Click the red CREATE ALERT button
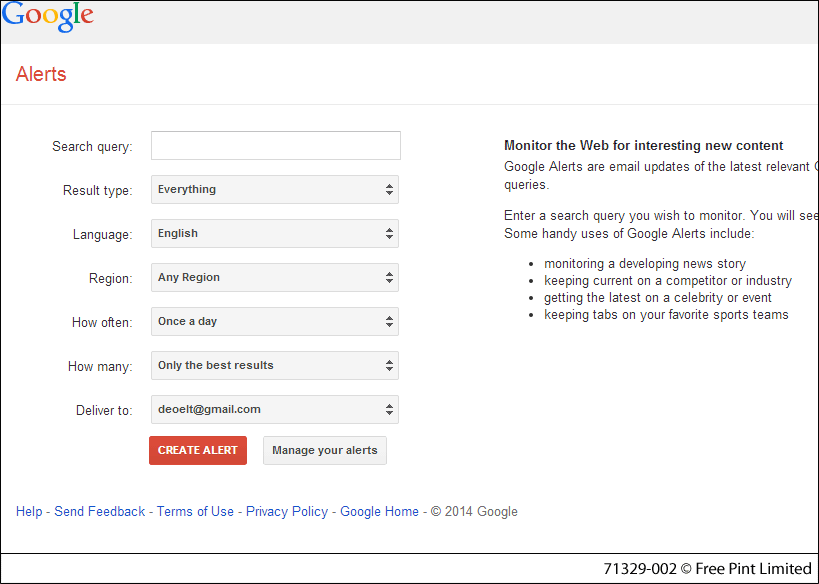Image resolution: width=819 pixels, height=584 pixels. click(198, 450)
